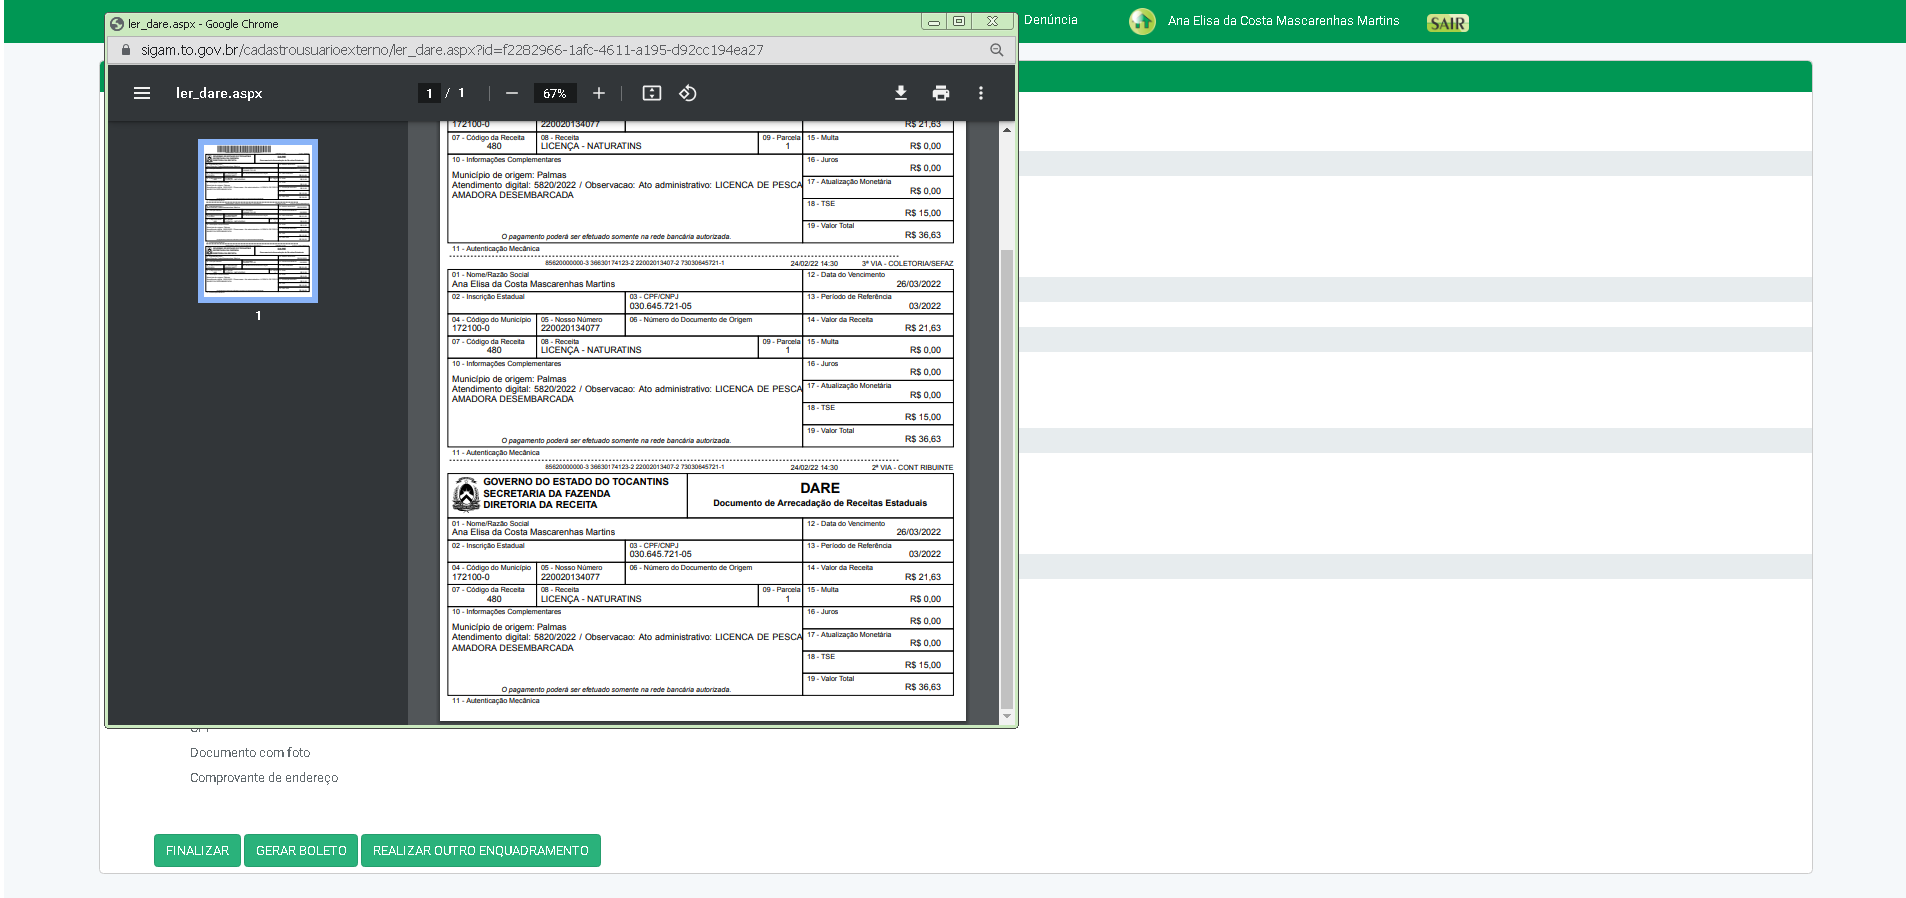Rotate the PDF document counterclockwise
This screenshot has width=1906, height=898.
688,93
